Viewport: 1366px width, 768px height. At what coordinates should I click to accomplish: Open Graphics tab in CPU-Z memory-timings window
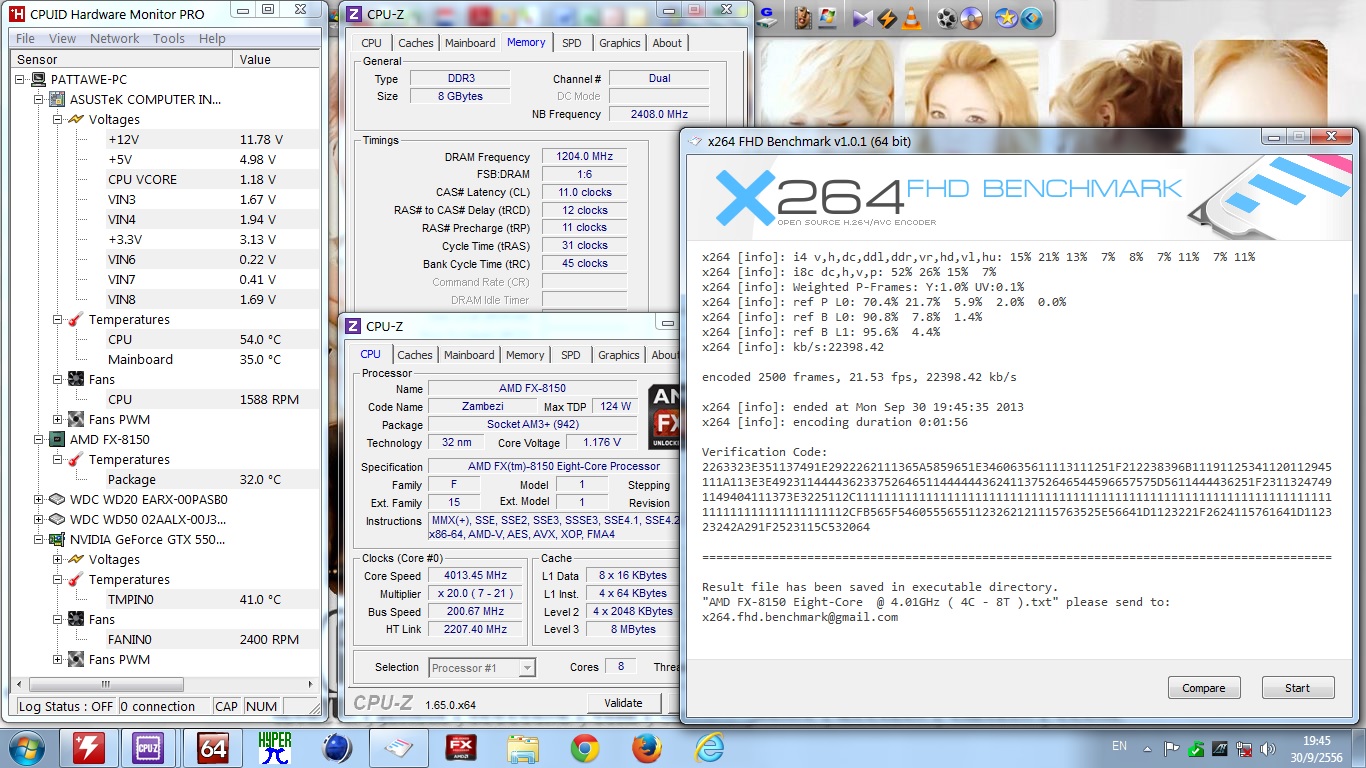620,43
